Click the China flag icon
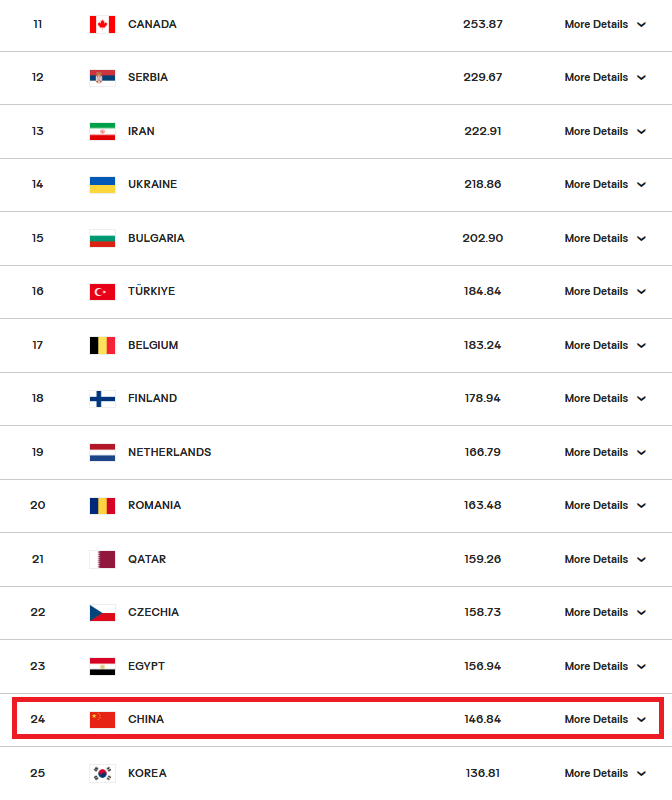 tap(102, 719)
